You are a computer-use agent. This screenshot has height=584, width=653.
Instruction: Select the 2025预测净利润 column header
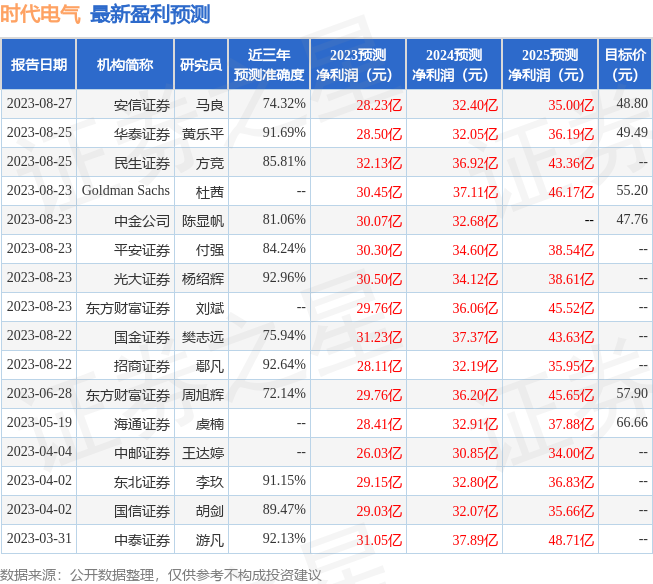click(550, 65)
